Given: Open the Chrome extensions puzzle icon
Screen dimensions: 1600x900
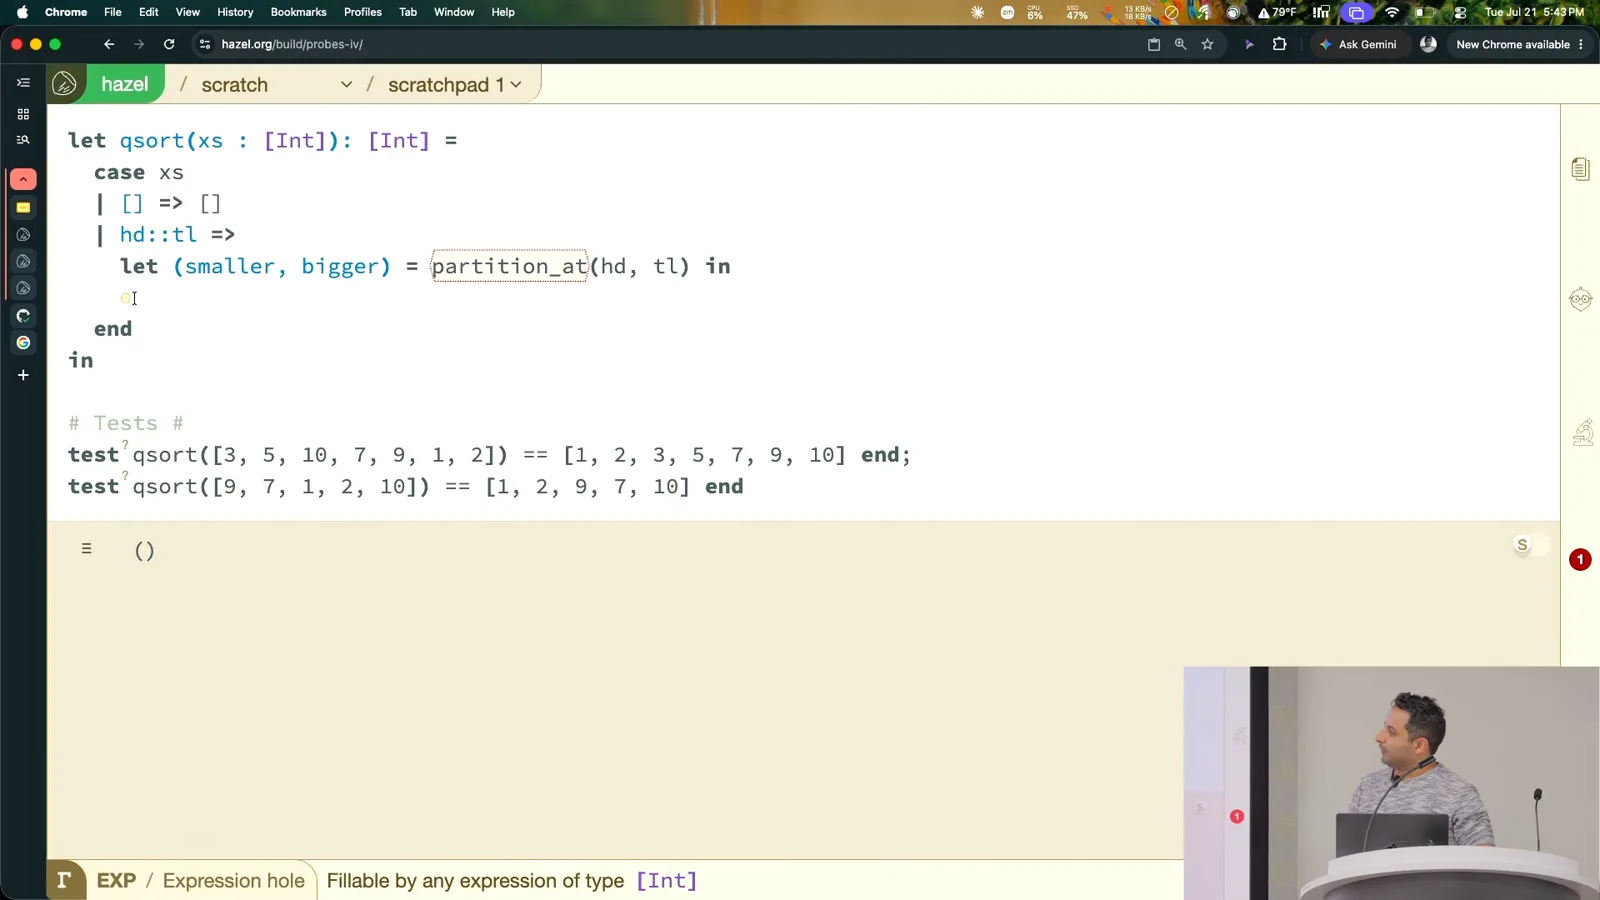Looking at the screenshot, I should [1279, 44].
